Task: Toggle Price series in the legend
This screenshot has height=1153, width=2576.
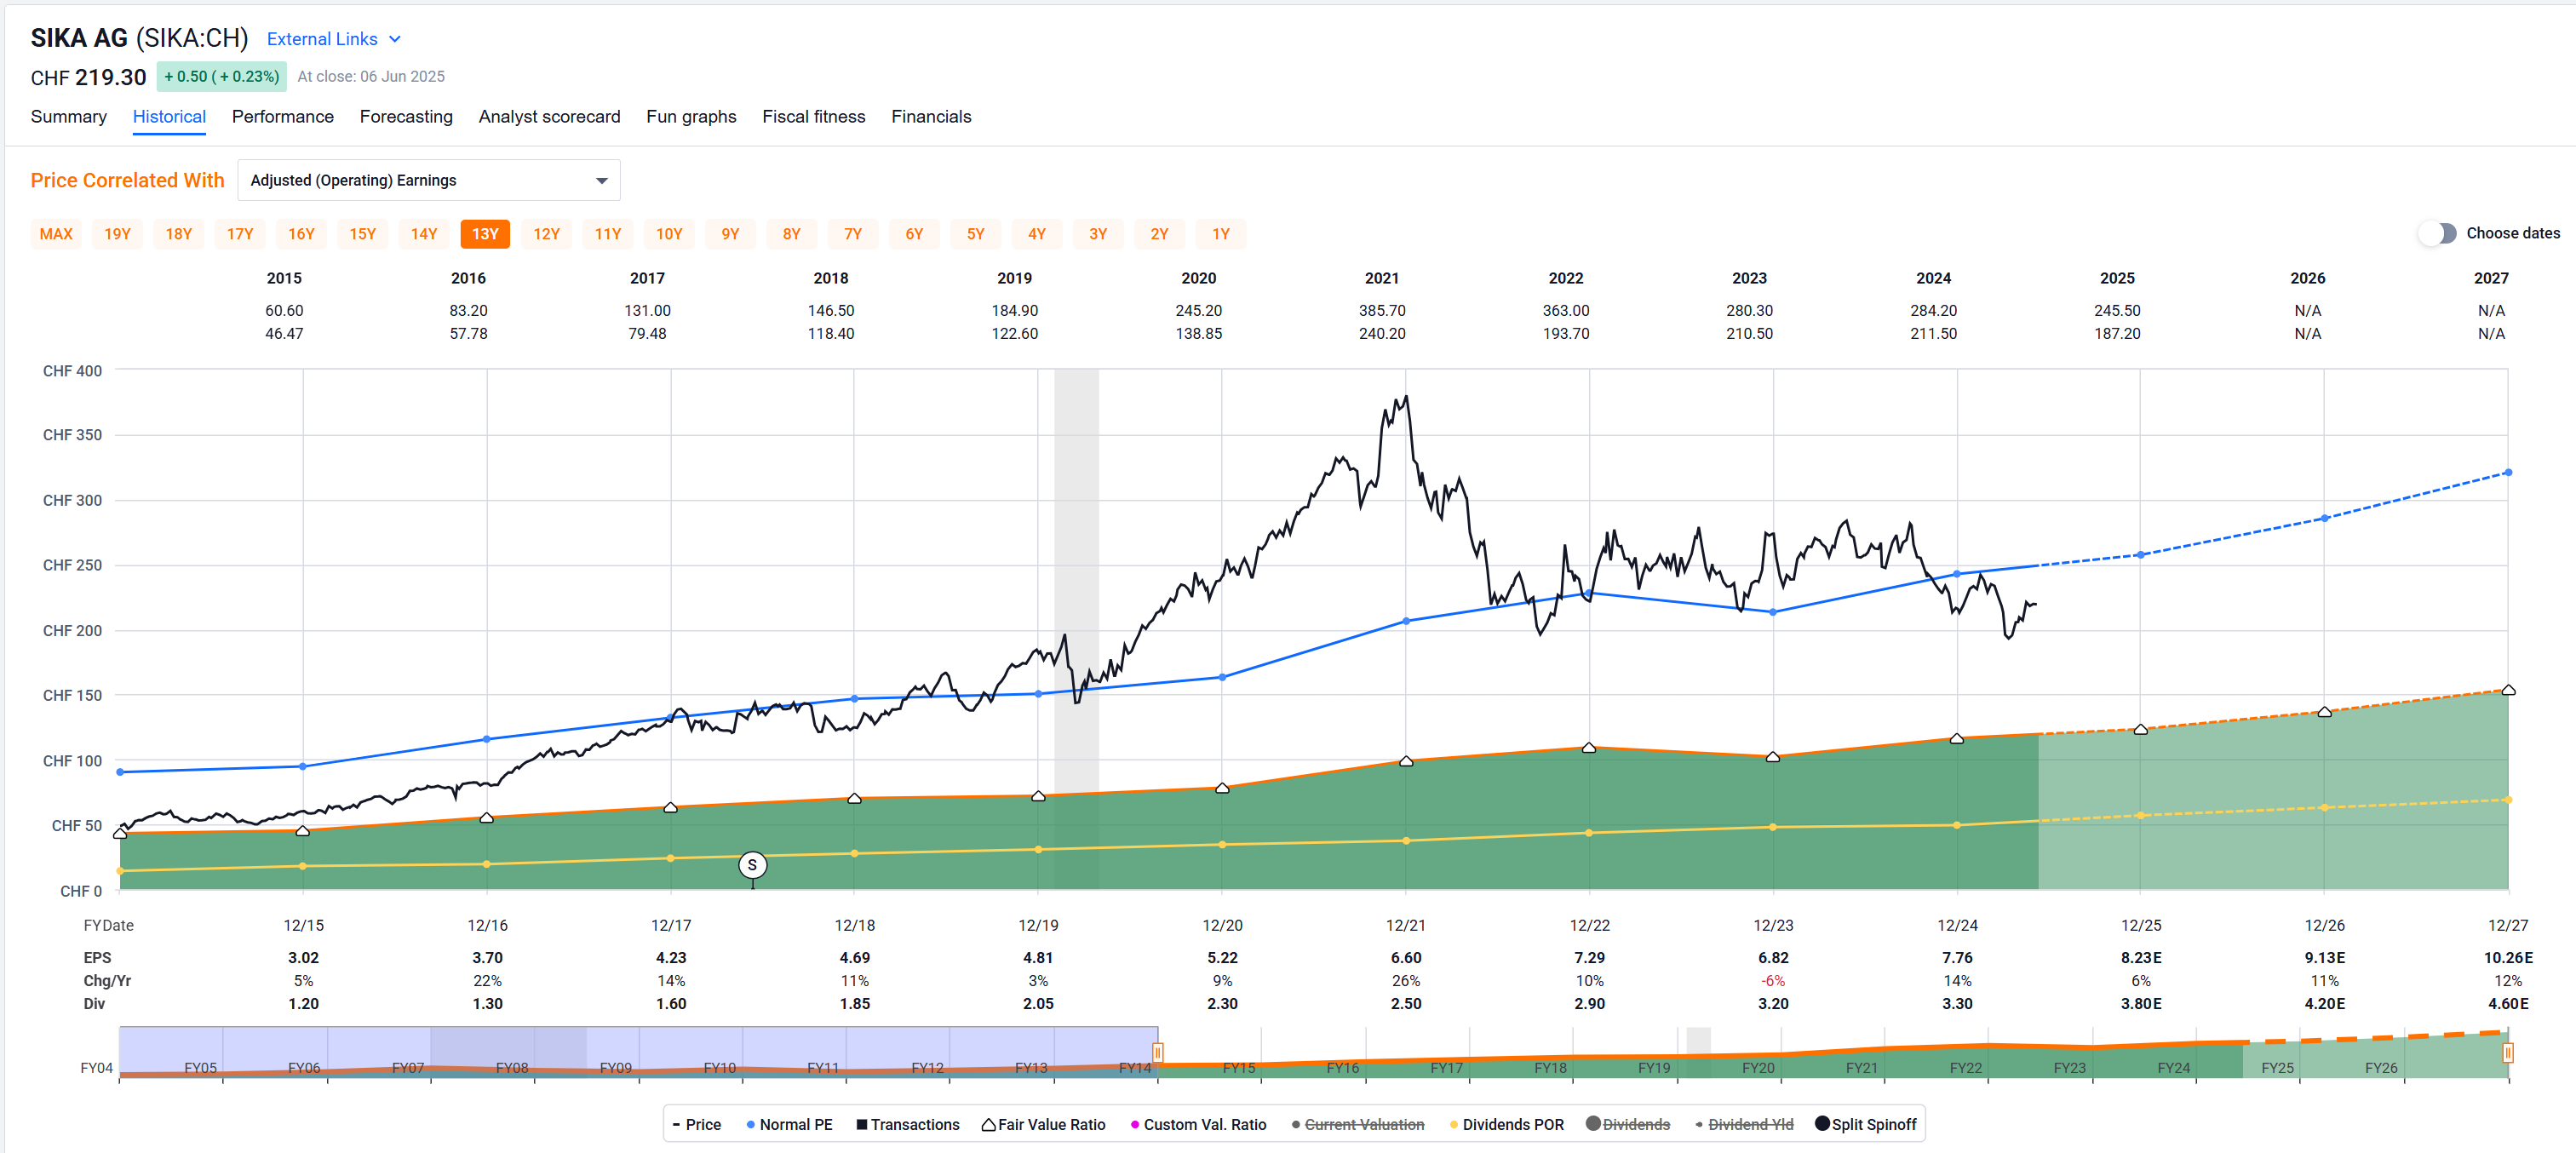Action: coord(697,1124)
